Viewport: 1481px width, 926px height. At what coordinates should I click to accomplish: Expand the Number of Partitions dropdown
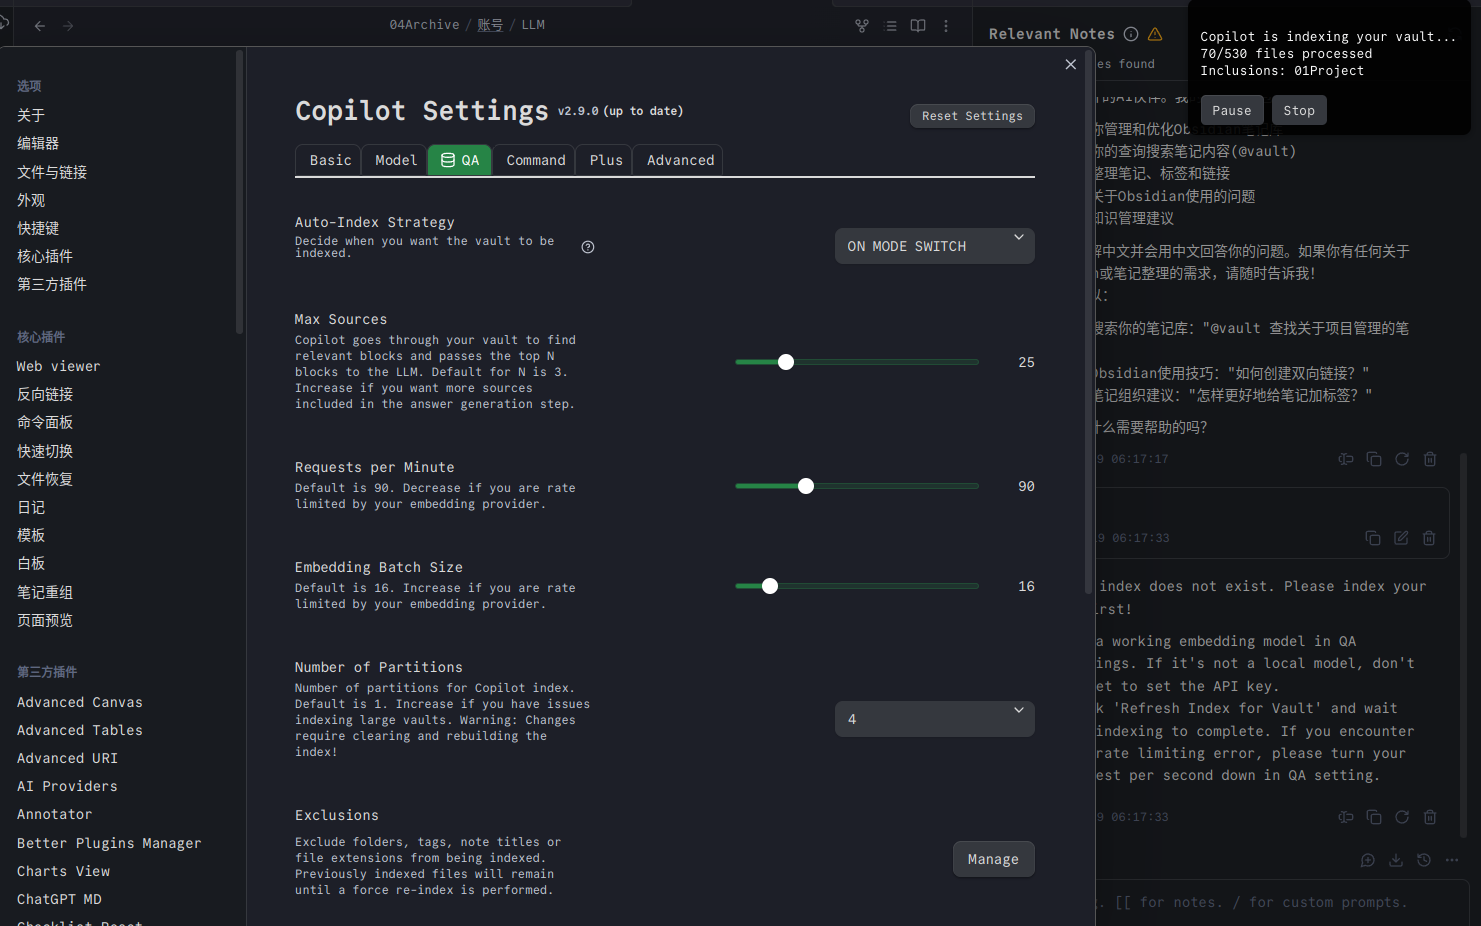(x=934, y=719)
